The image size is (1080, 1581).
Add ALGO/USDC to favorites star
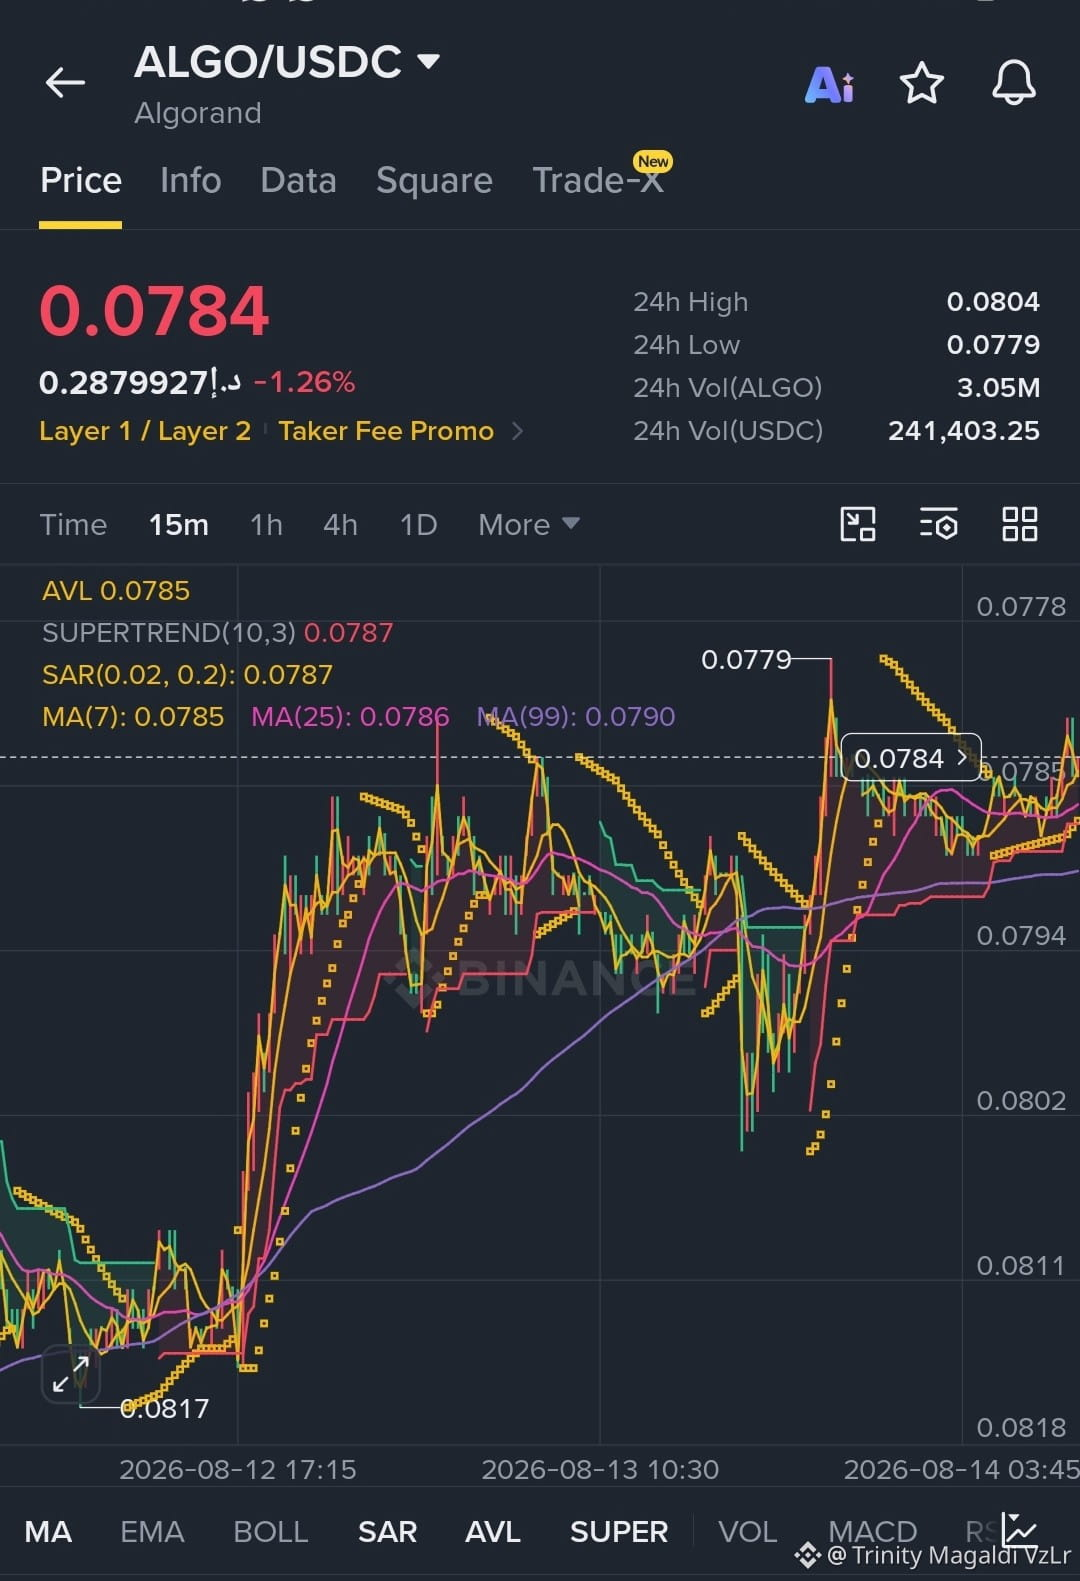coord(921,83)
